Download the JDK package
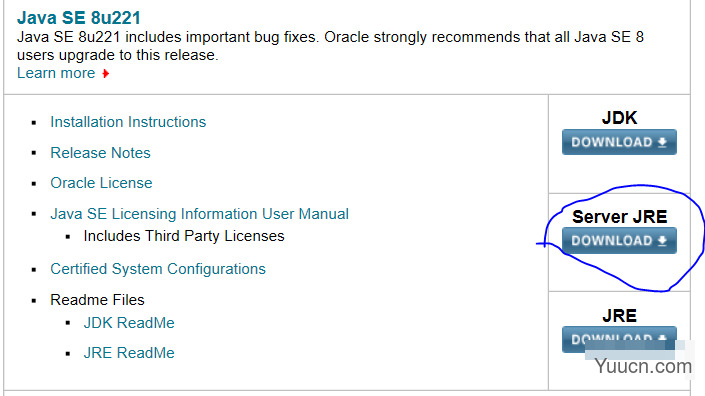Screen dimensions: 705x396 tap(619, 142)
